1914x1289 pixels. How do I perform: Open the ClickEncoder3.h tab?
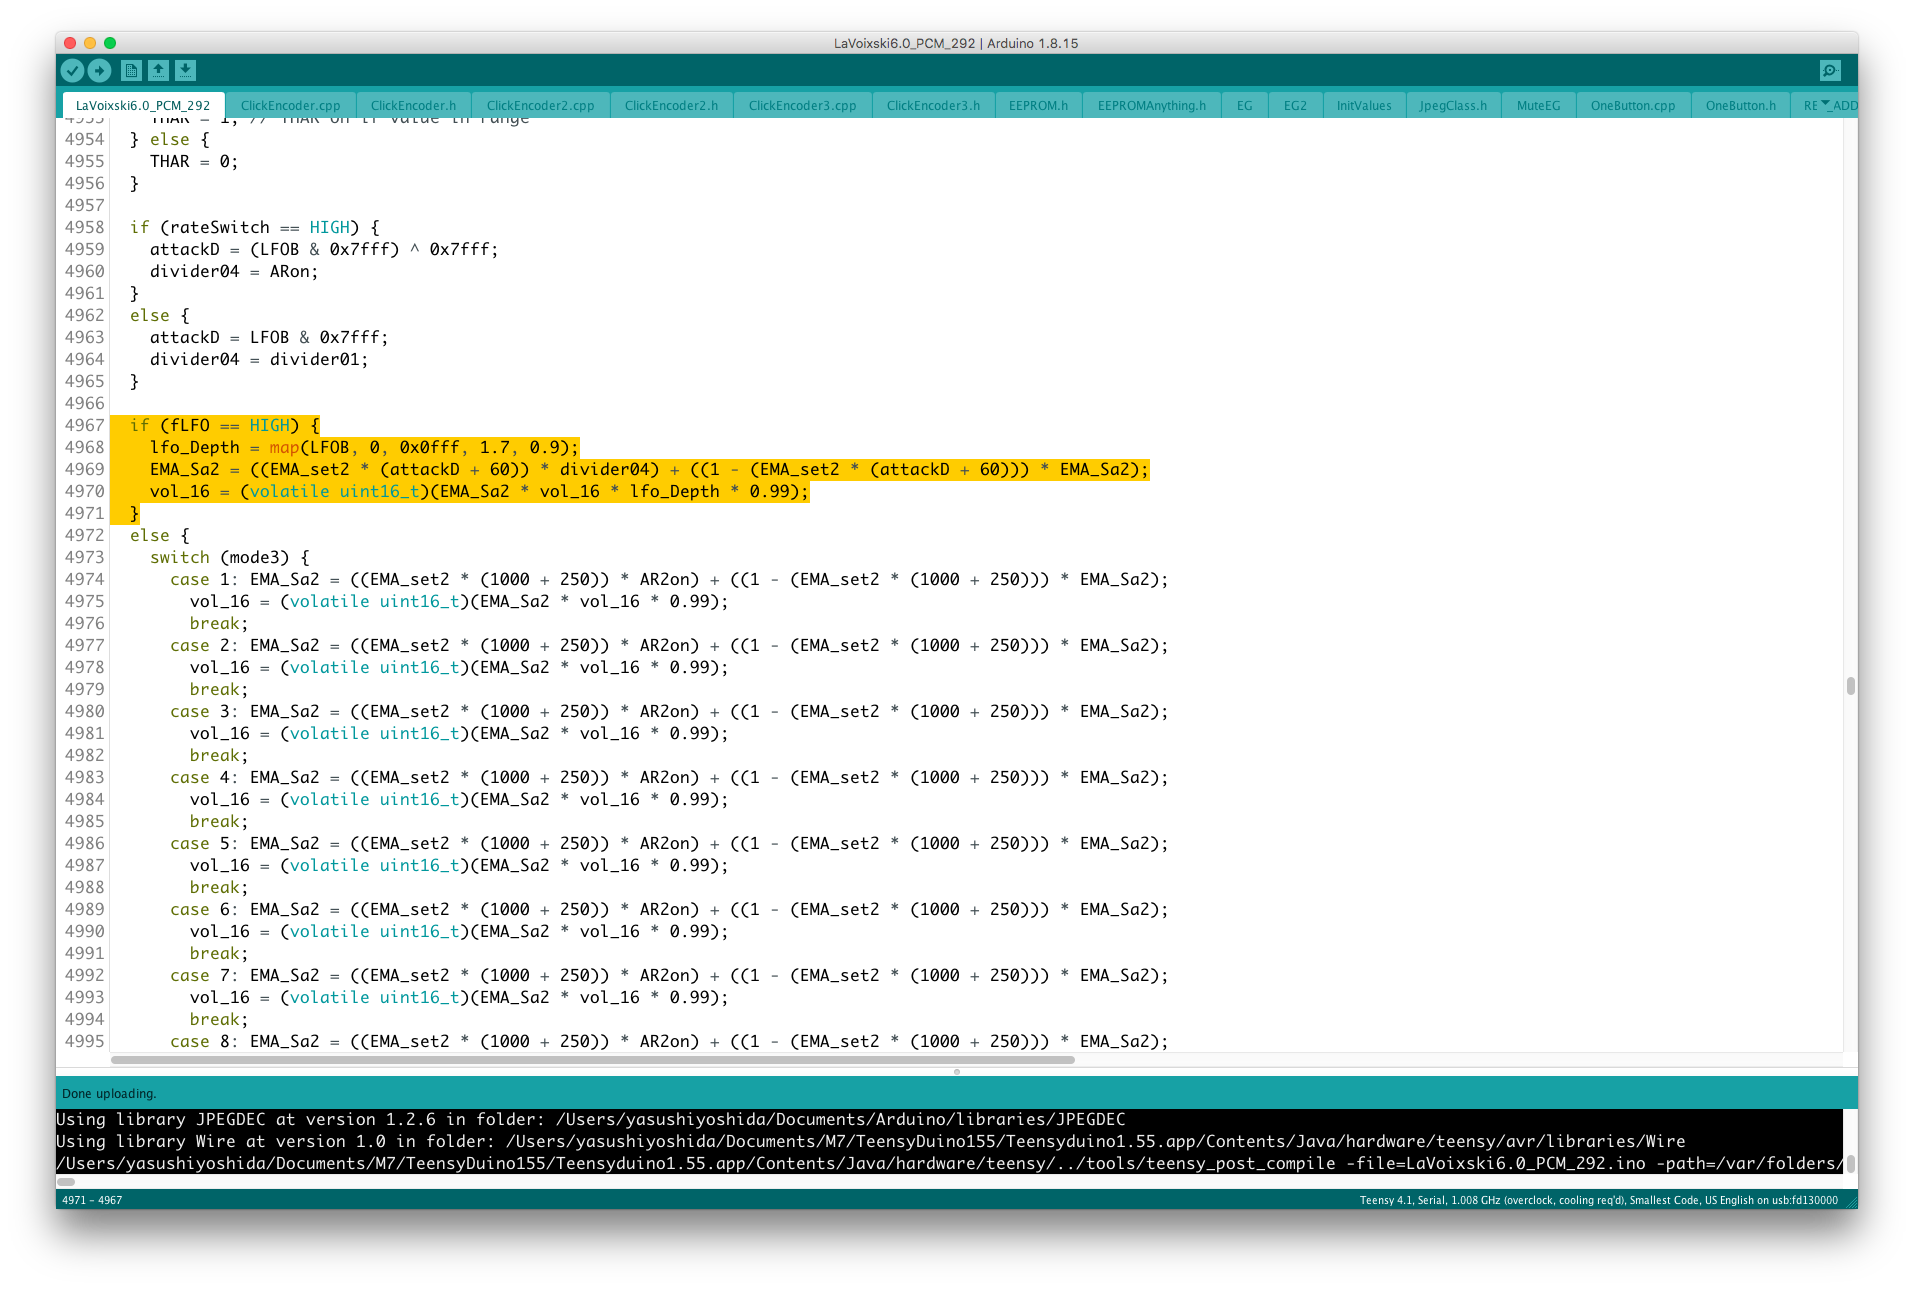933,105
